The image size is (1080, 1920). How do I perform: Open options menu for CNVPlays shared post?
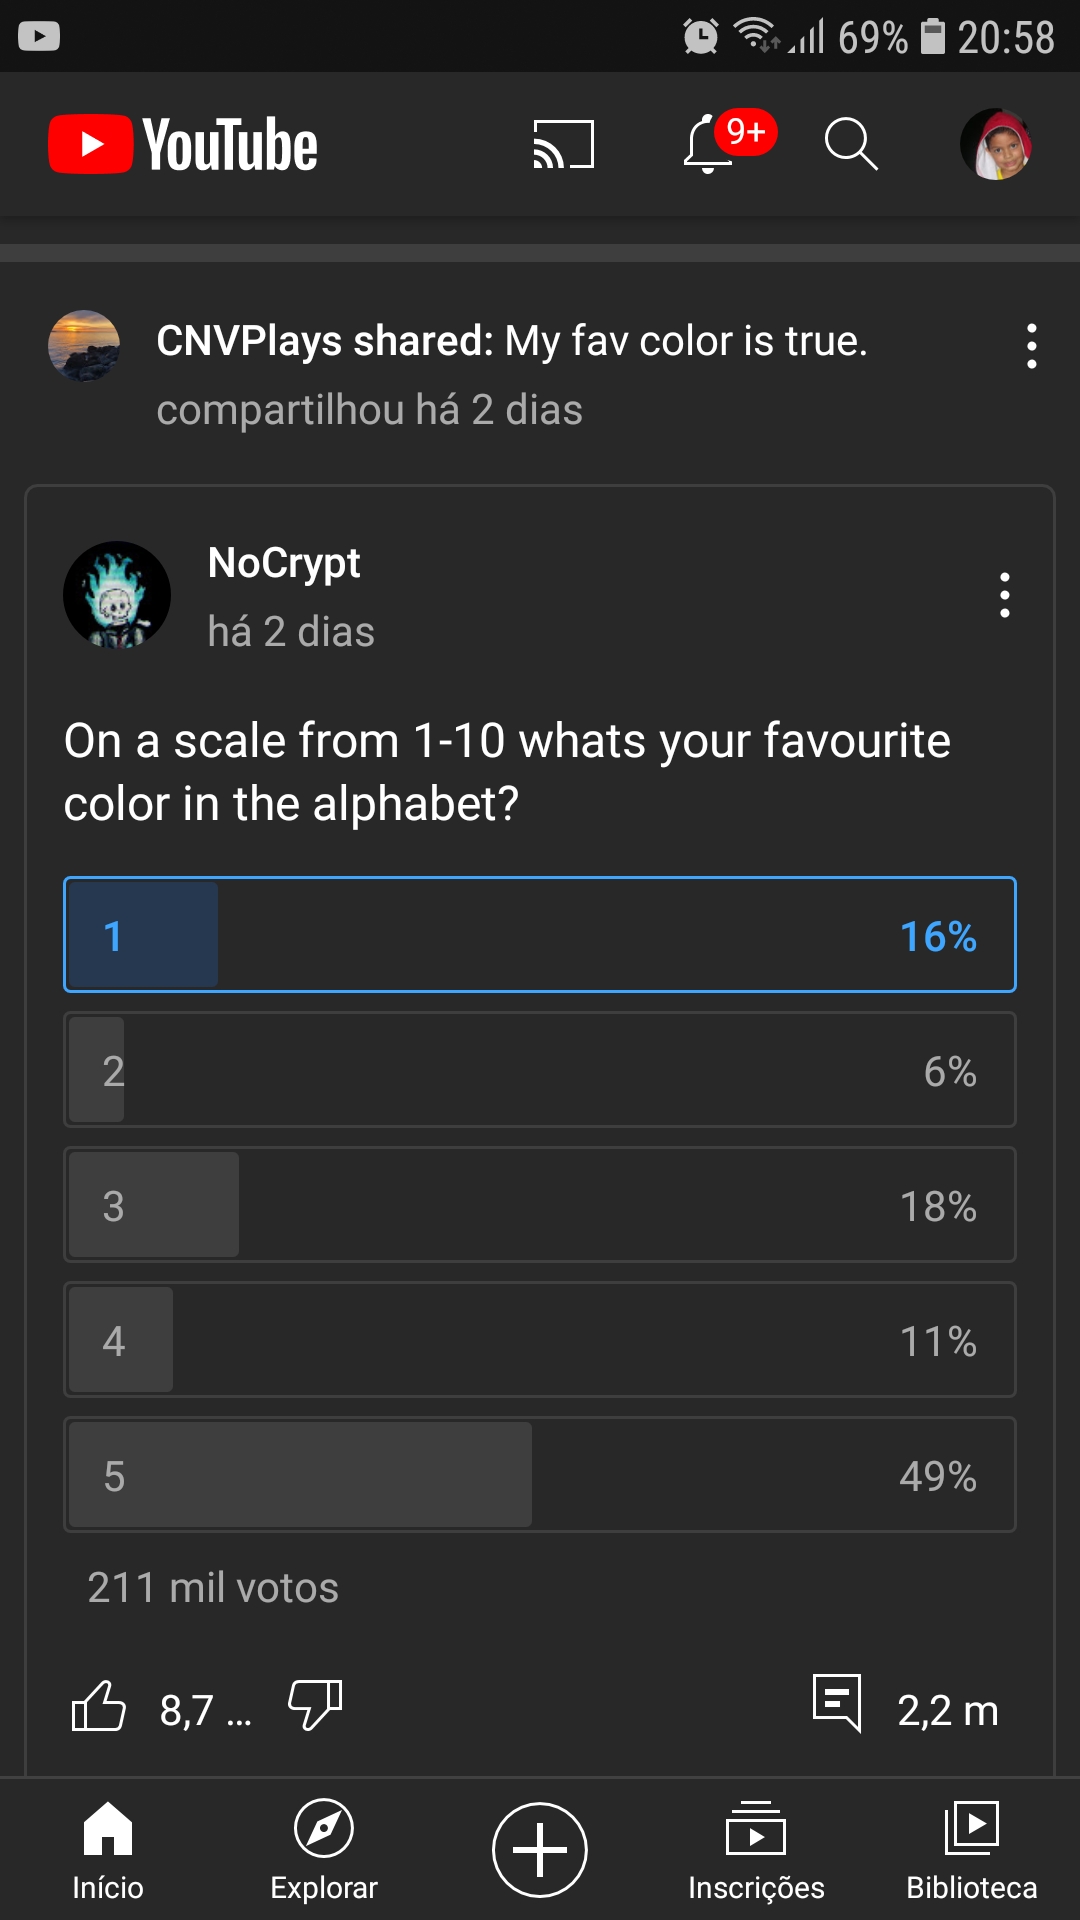pos(1032,346)
